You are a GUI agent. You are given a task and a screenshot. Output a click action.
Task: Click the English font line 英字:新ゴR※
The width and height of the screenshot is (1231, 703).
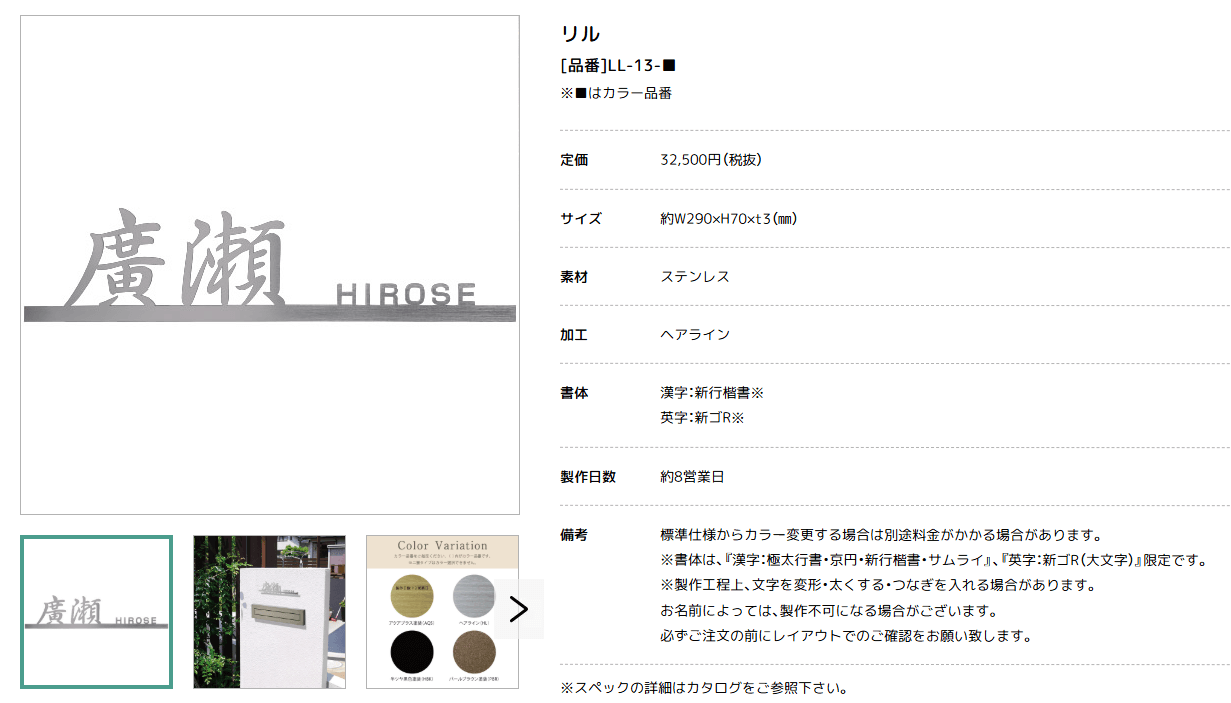point(702,417)
